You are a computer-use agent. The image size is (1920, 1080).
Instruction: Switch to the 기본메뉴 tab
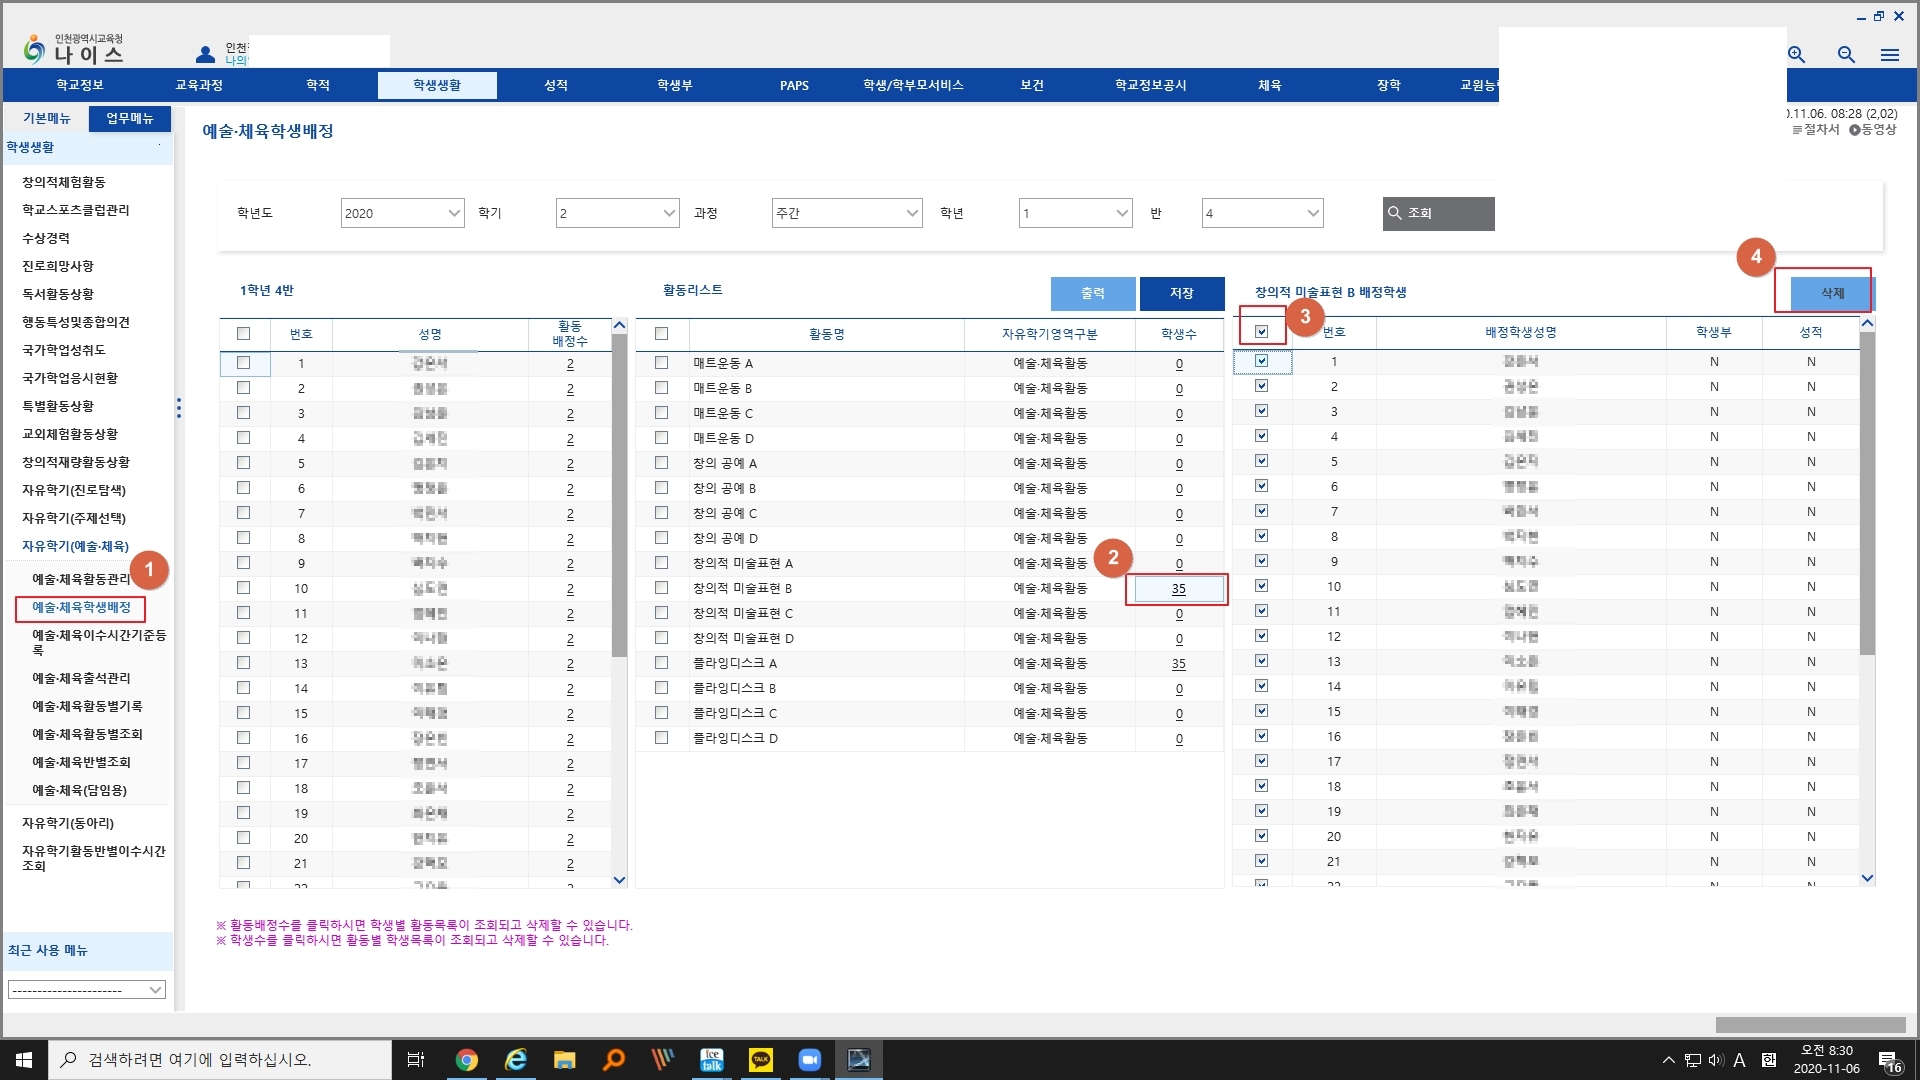(x=46, y=118)
